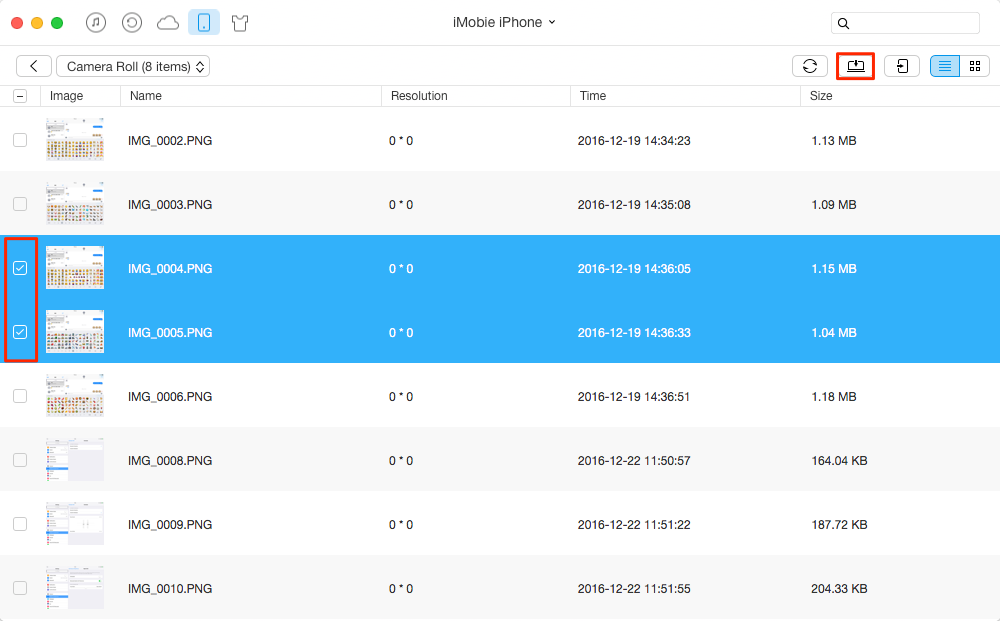Click the size value 204.33 KB
Screen dimensions: 1000x621
(839, 588)
